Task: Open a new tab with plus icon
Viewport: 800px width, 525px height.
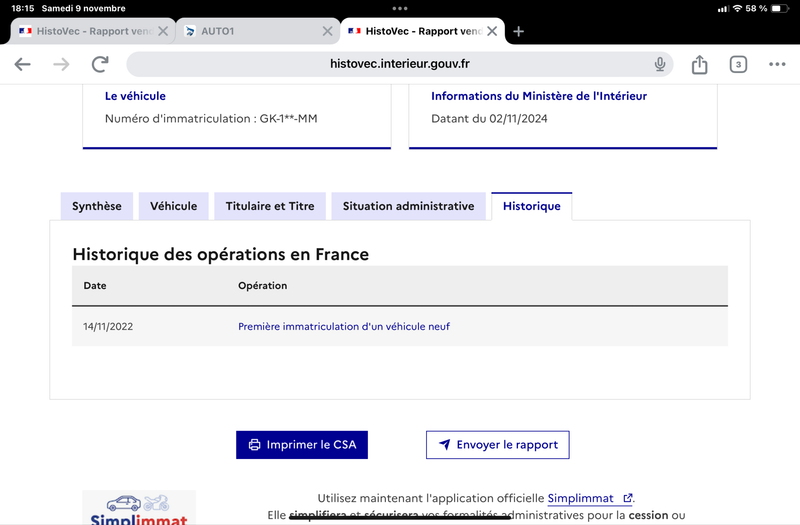Action: click(x=518, y=32)
